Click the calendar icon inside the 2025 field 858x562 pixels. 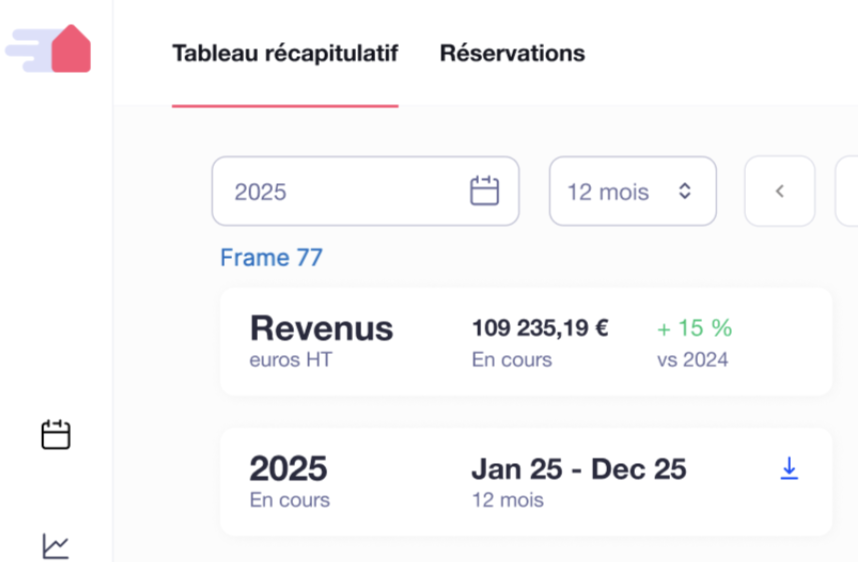coord(484,191)
